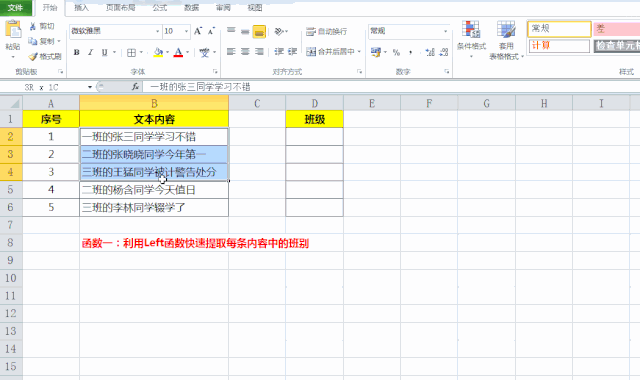Align text to top
Viewport: 640px width, 380px height.
[x=231, y=31]
